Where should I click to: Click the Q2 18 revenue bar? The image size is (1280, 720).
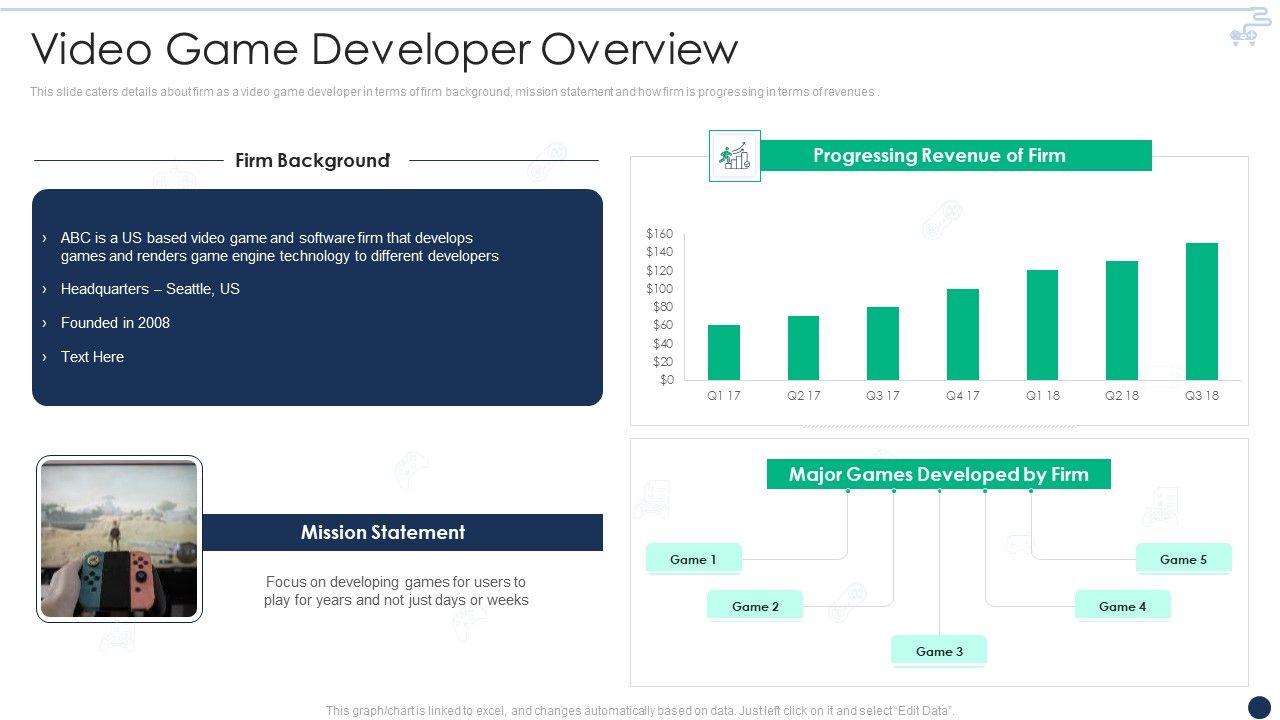[x=1121, y=320]
